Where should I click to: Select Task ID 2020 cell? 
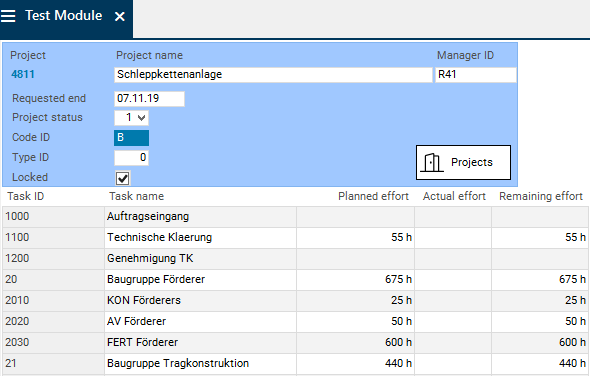[x=53, y=322]
